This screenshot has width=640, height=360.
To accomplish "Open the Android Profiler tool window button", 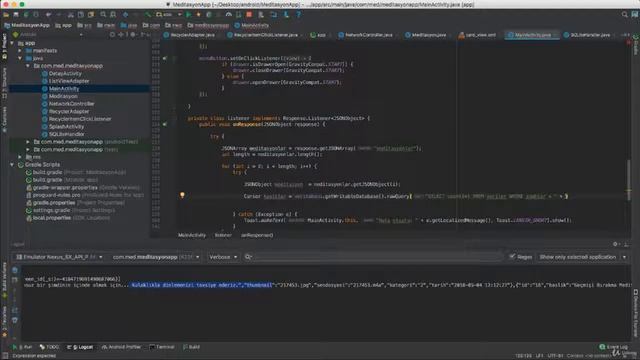I will [121, 347].
